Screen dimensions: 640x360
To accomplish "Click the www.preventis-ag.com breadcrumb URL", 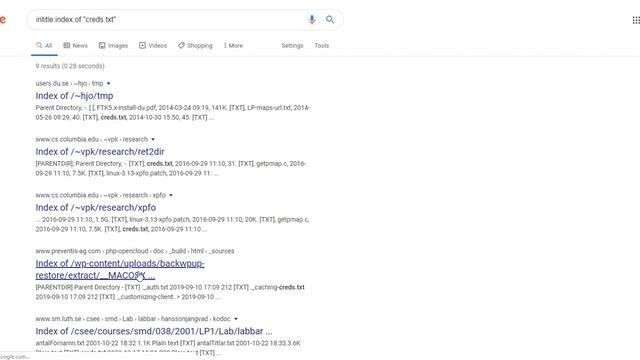I will tap(135, 251).
